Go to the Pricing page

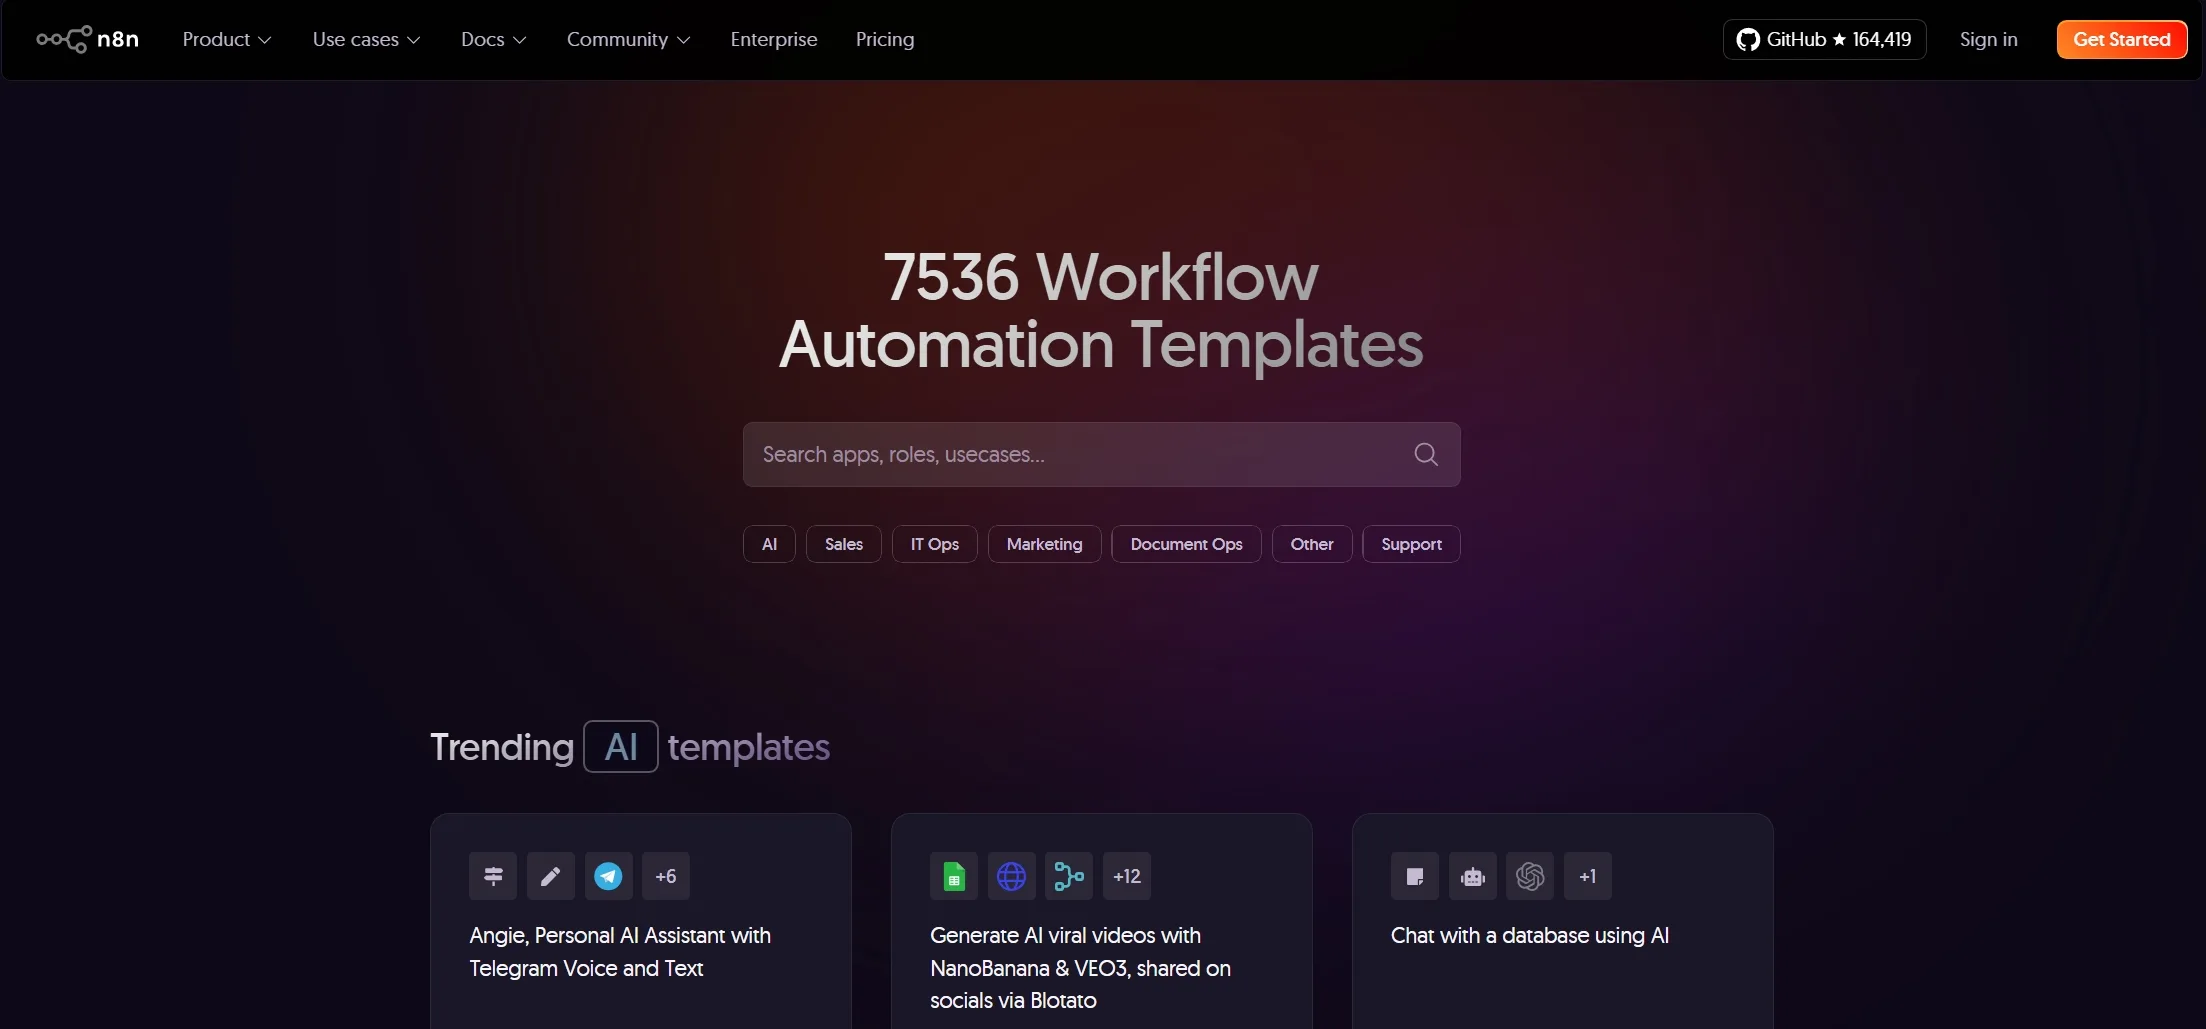click(884, 40)
